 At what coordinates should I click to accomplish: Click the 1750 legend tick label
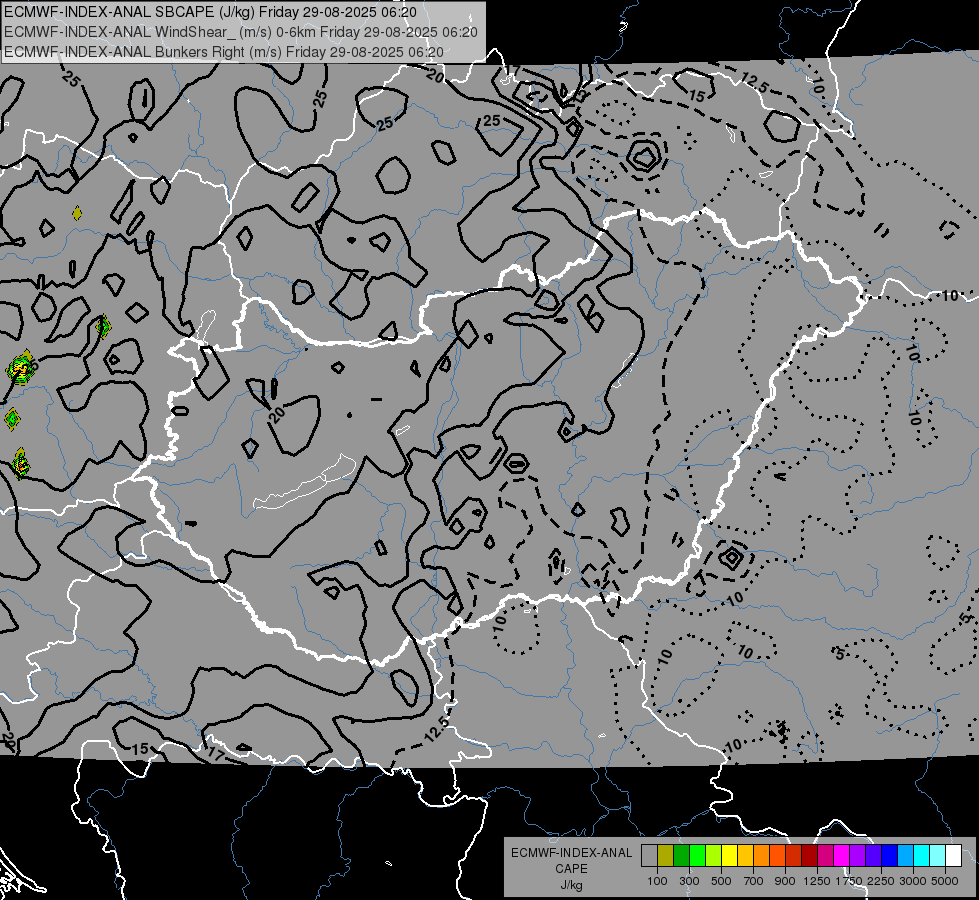click(x=850, y=881)
